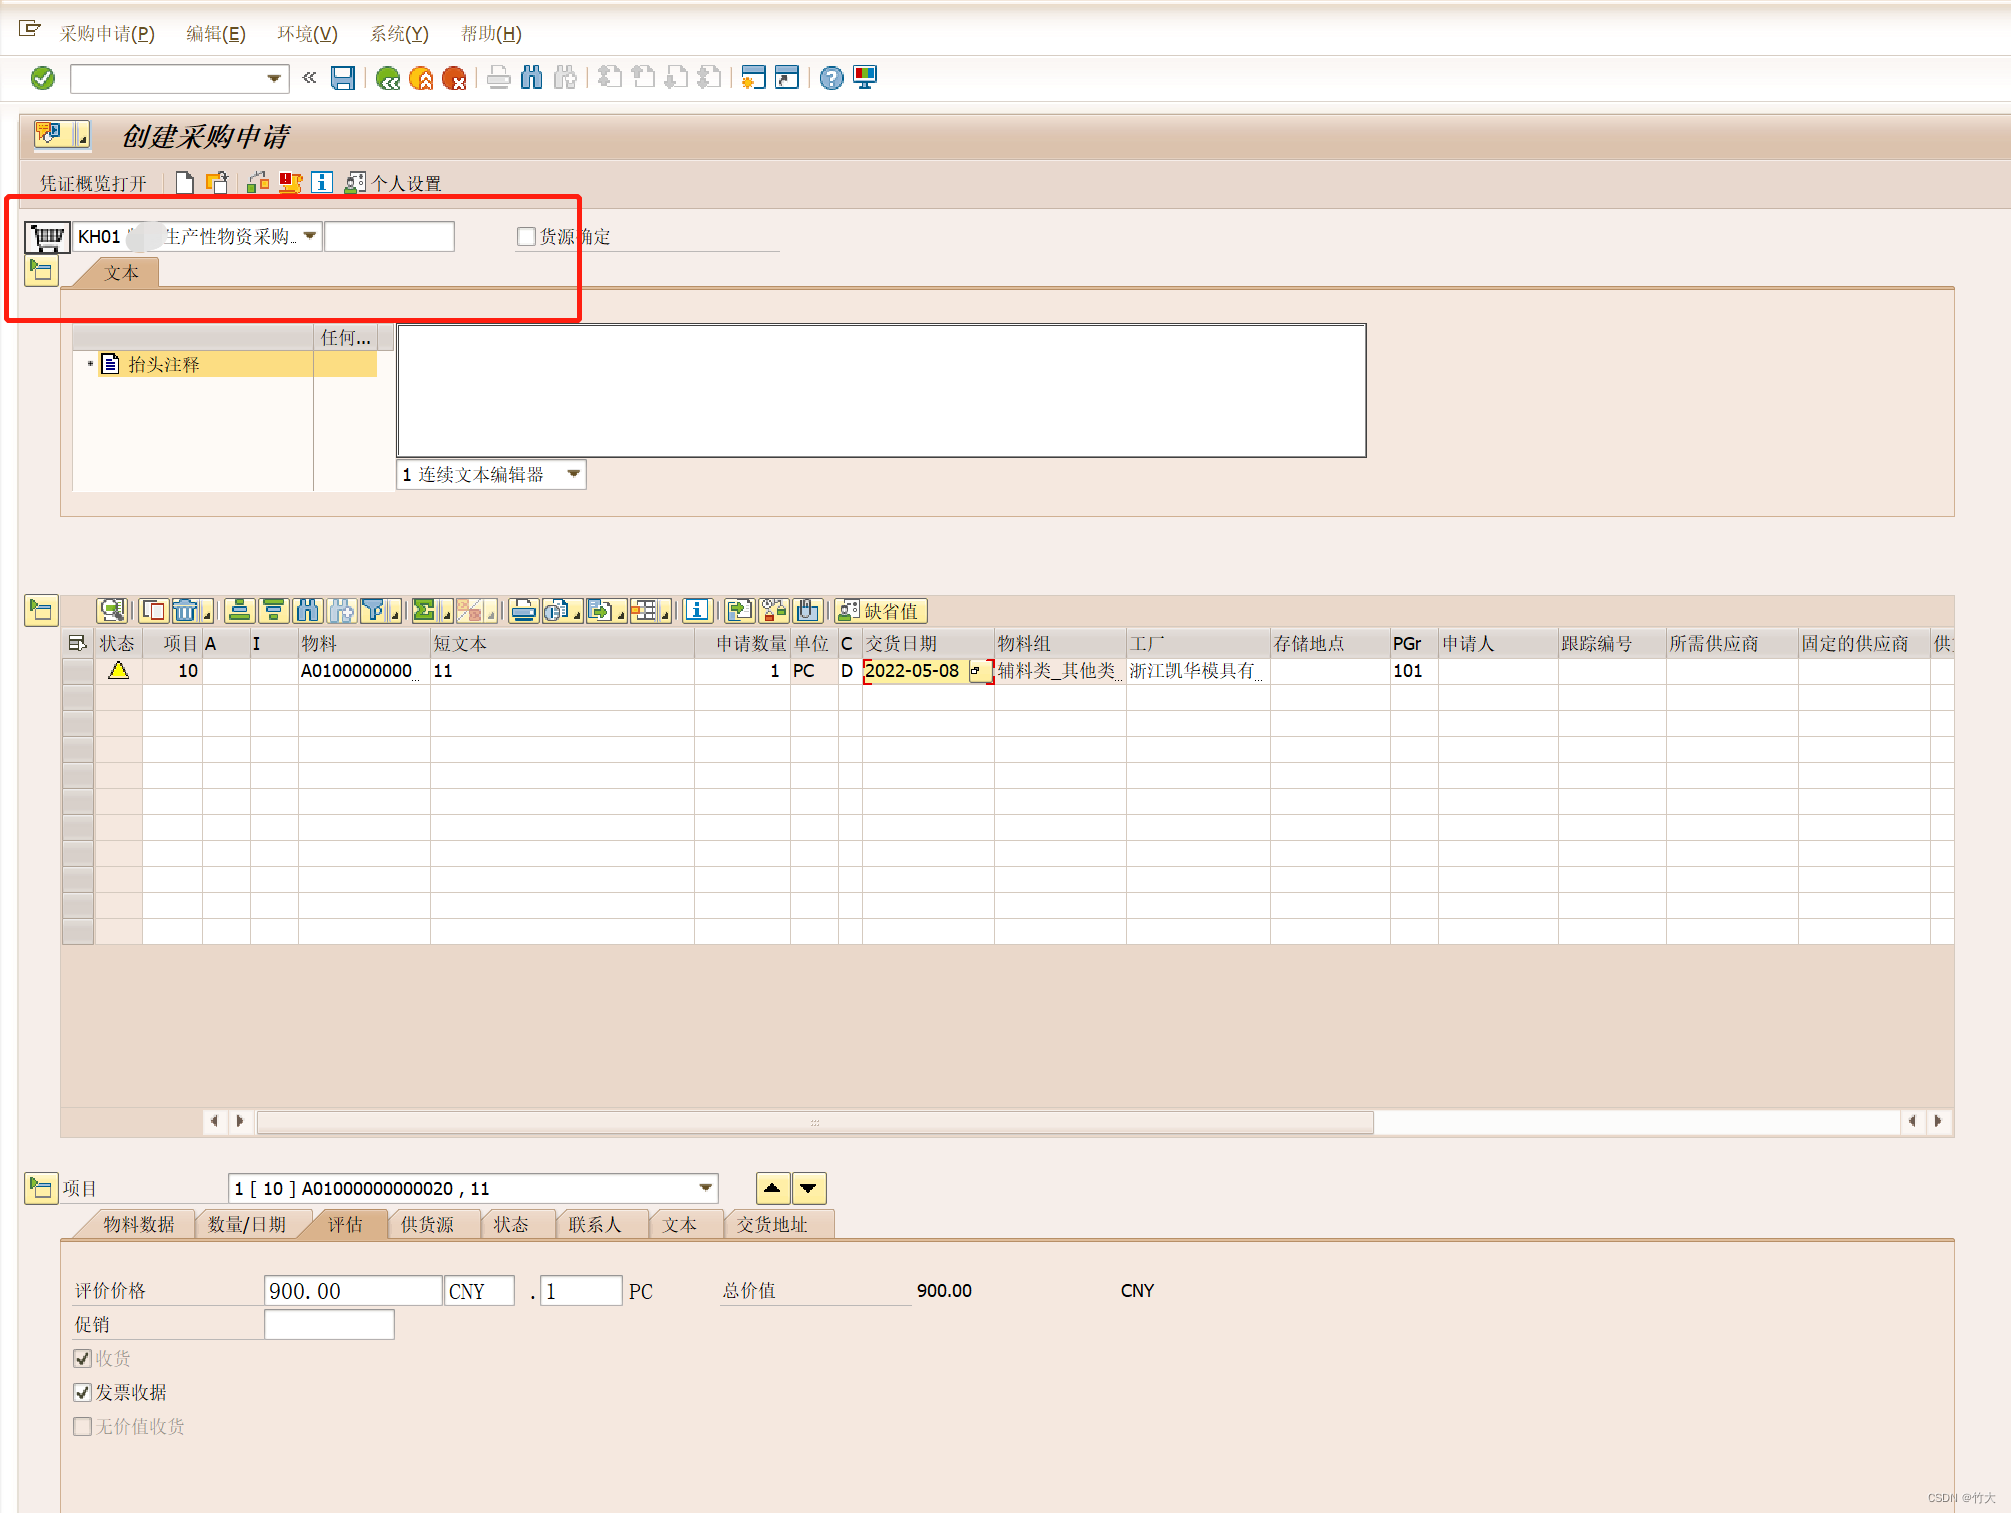Toggle the 无价值收货 checkbox
2011x1513 pixels.
click(x=83, y=1426)
